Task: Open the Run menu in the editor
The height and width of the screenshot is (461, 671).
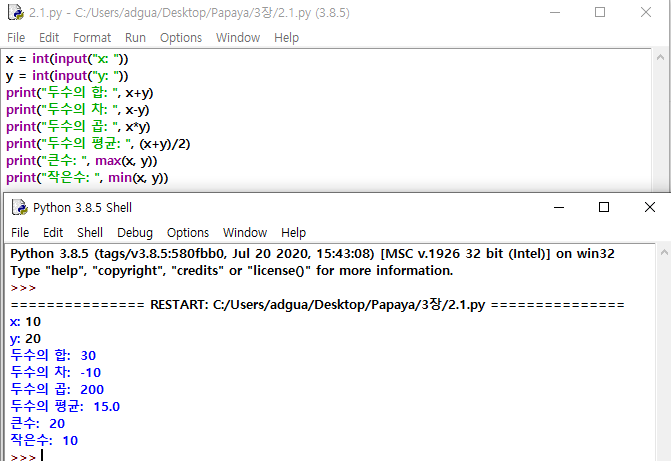Action: tap(135, 38)
